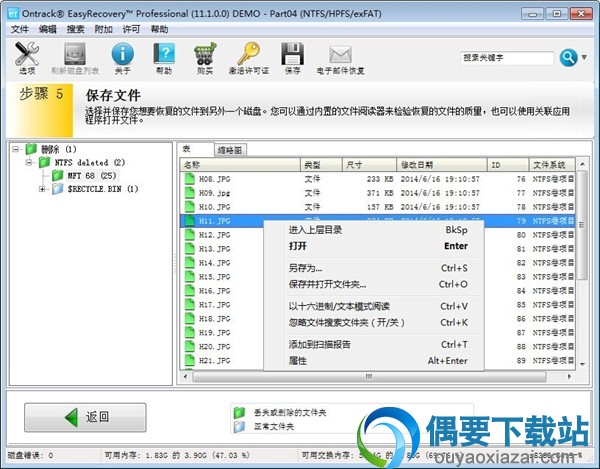The height and width of the screenshot is (469, 600).
Task: Choose 属性 (Properties) from the context menu
Action: click(374, 361)
